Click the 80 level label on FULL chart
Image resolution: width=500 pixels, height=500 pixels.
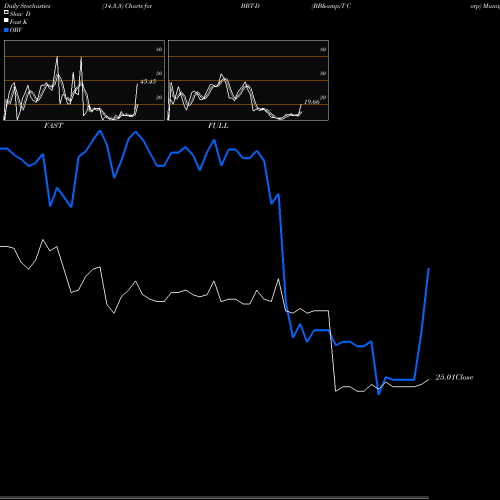(x=323, y=49)
